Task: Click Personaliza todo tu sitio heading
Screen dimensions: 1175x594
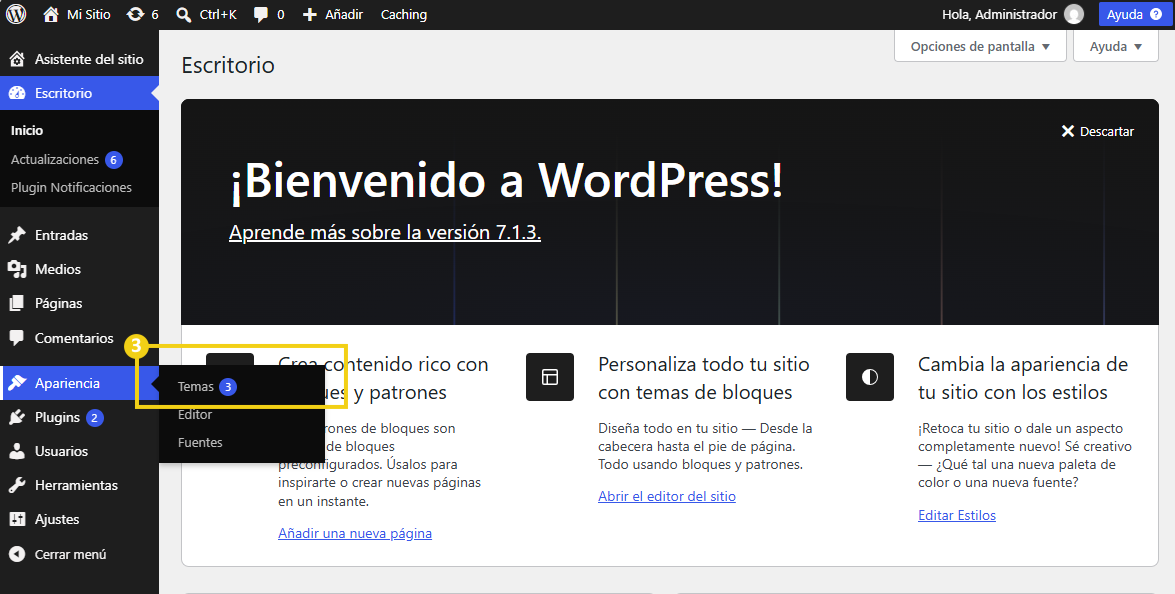Action: tap(704, 378)
